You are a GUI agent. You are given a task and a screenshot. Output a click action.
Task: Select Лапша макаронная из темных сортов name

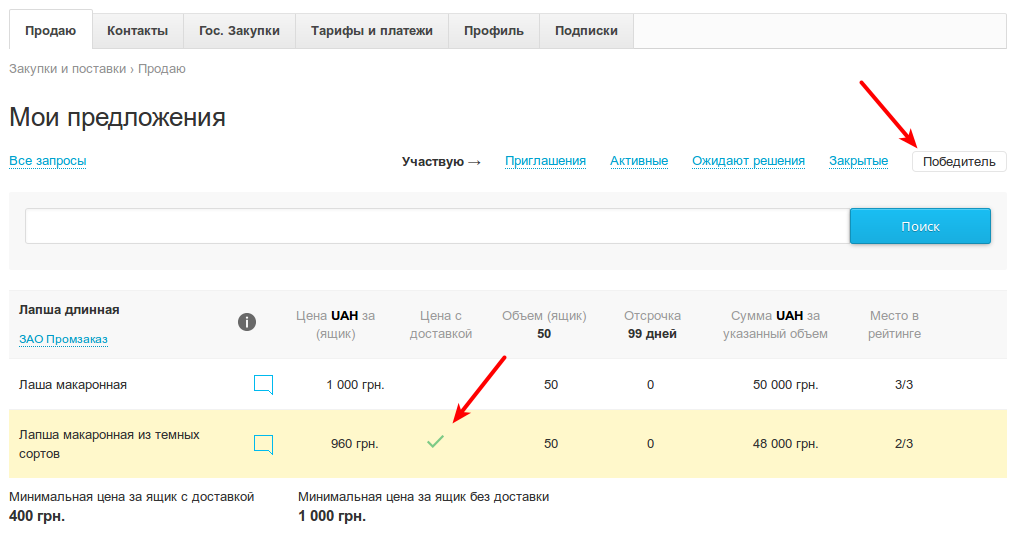[x=109, y=444]
